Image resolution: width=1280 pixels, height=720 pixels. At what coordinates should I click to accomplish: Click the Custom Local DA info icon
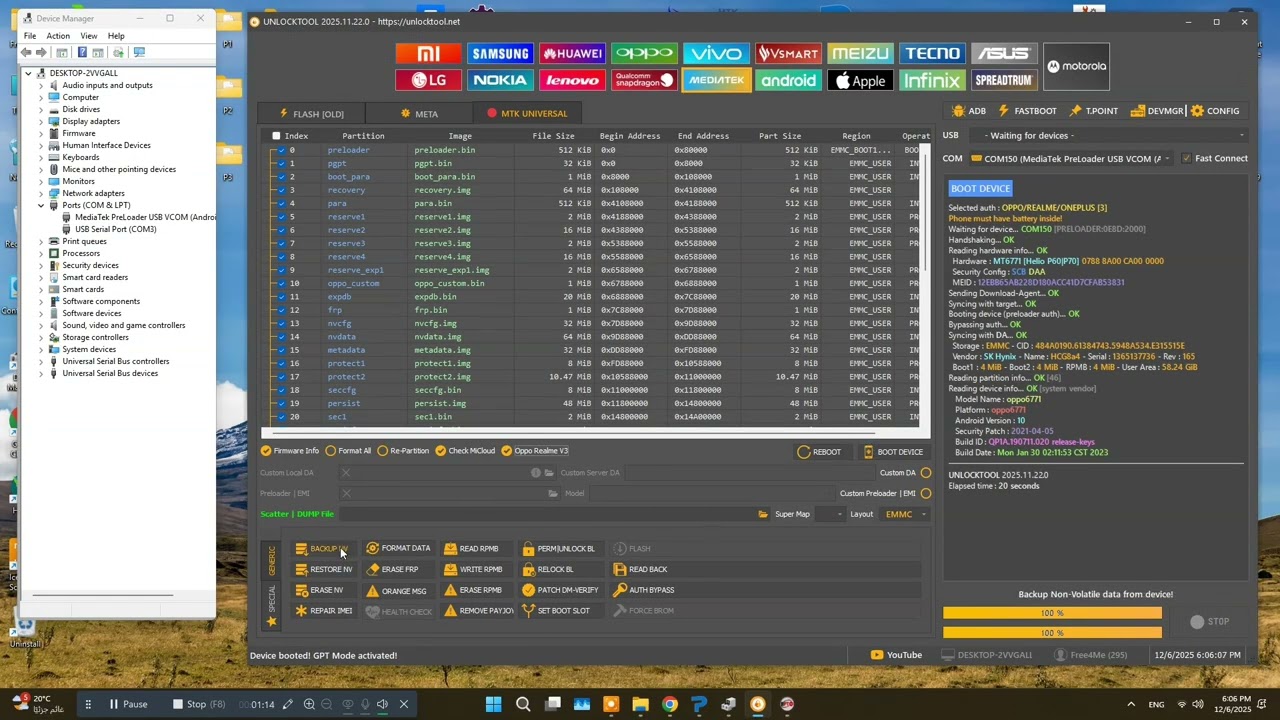click(x=536, y=473)
